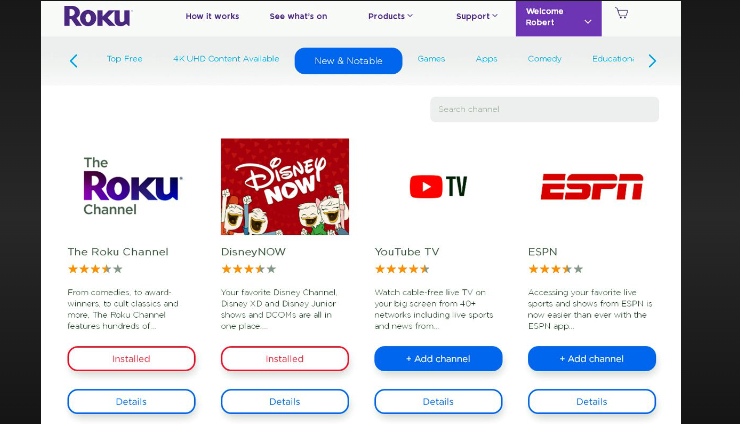
Task: Open the DisneyNOW channel artwork
Action: pyautogui.click(x=285, y=186)
